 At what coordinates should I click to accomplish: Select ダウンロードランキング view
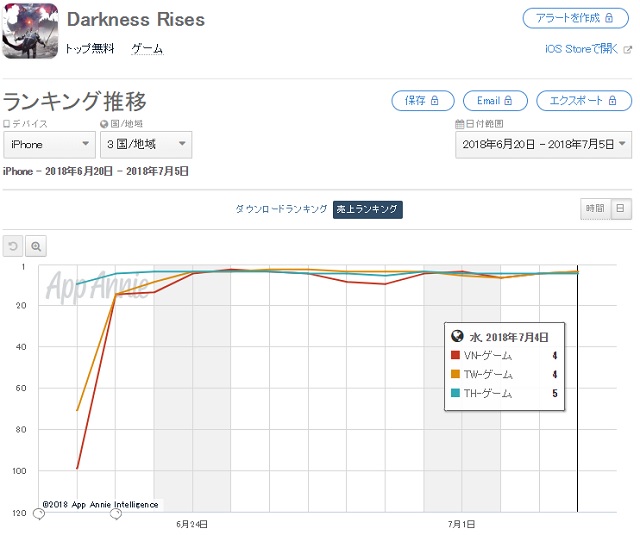[x=281, y=209]
